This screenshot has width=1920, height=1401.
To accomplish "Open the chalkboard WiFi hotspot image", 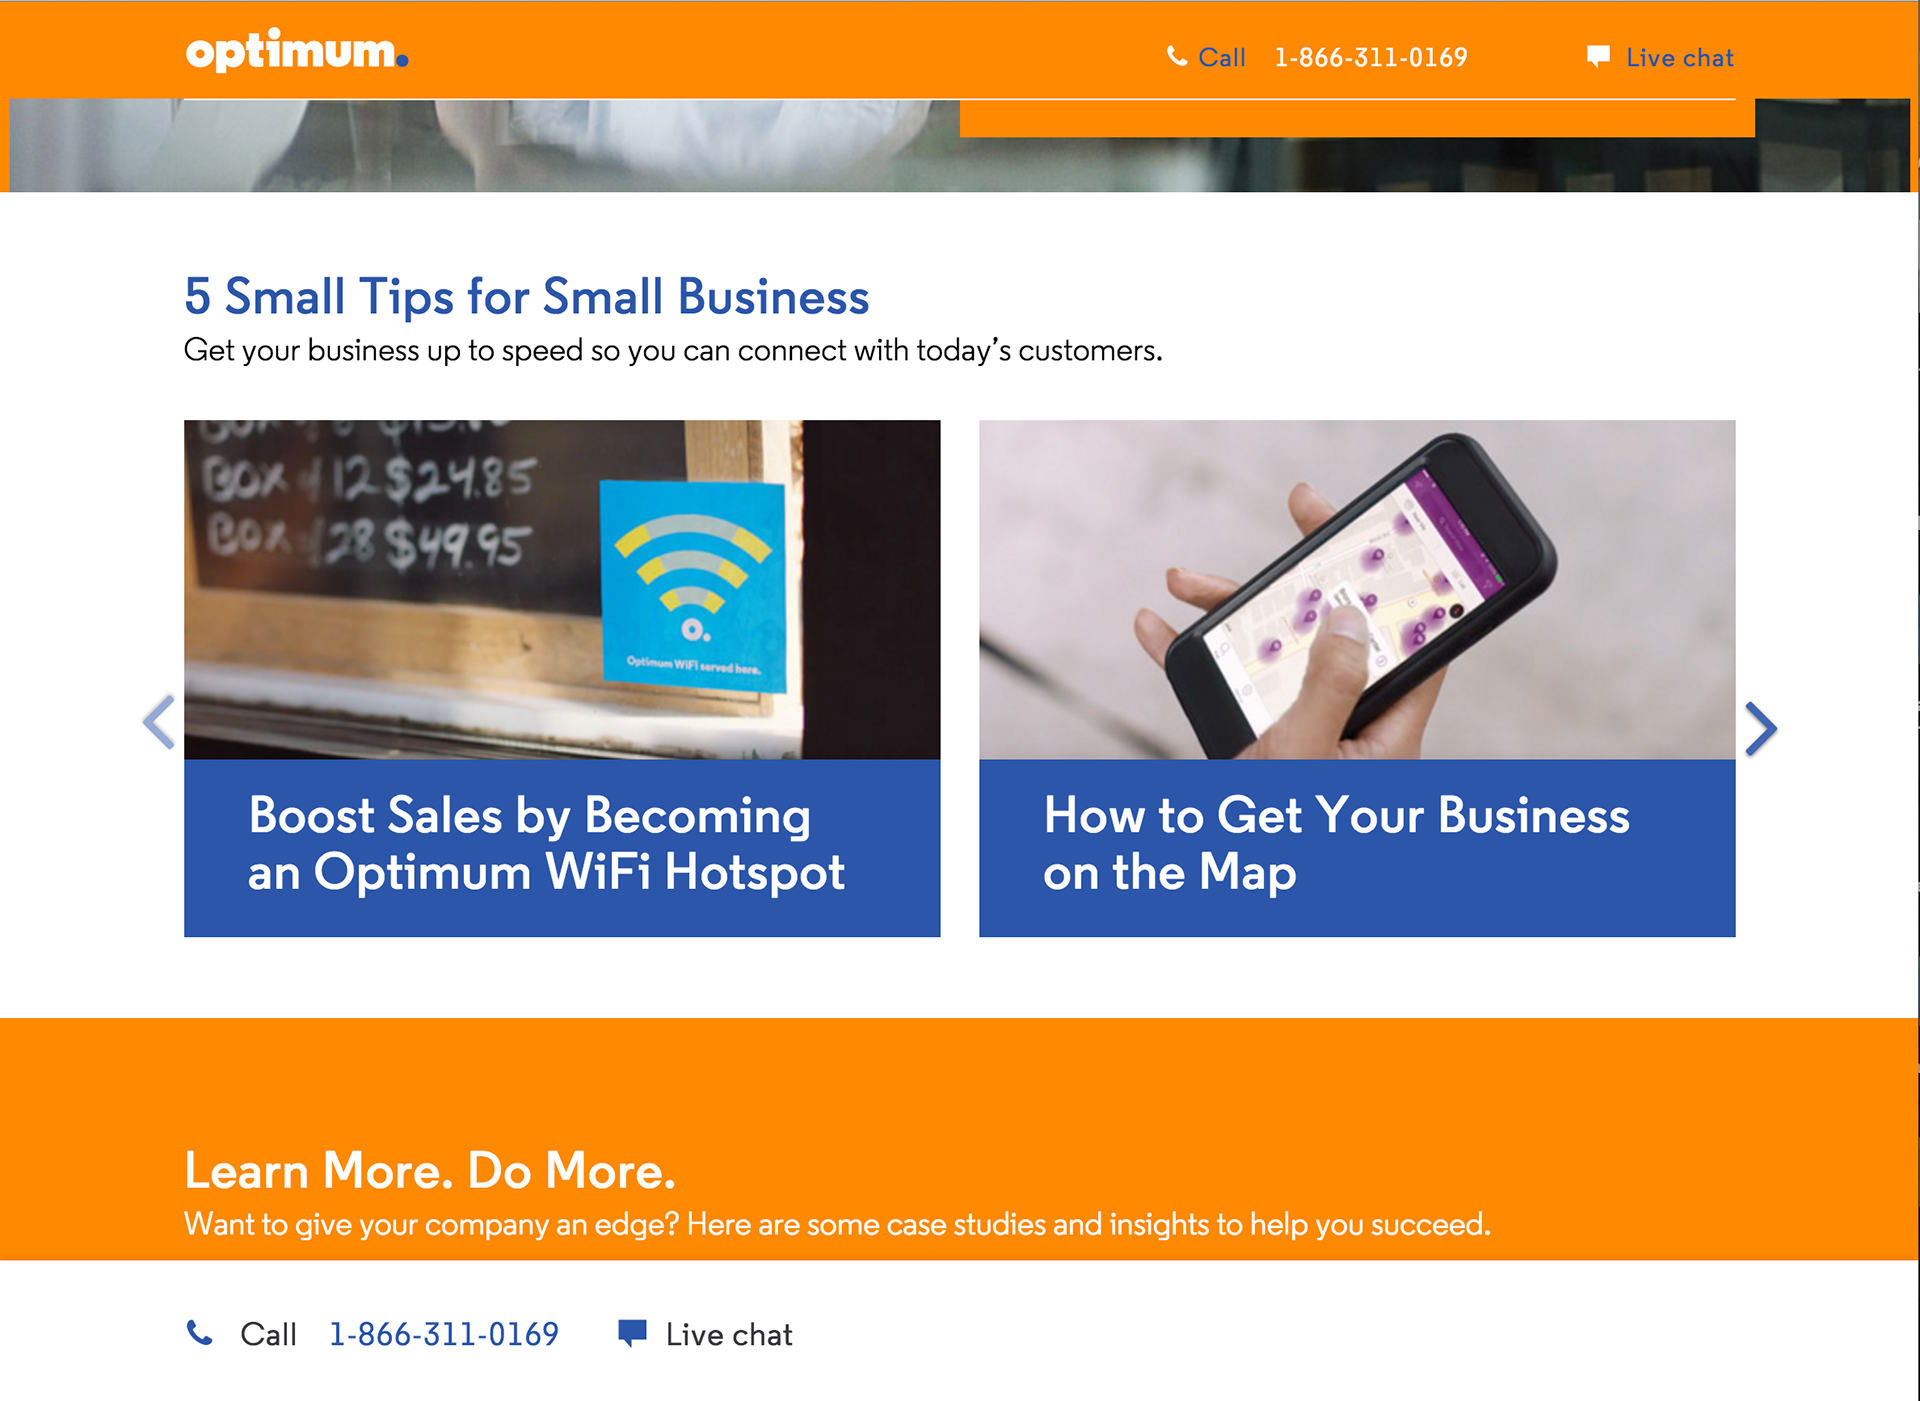I will point(562,589).
